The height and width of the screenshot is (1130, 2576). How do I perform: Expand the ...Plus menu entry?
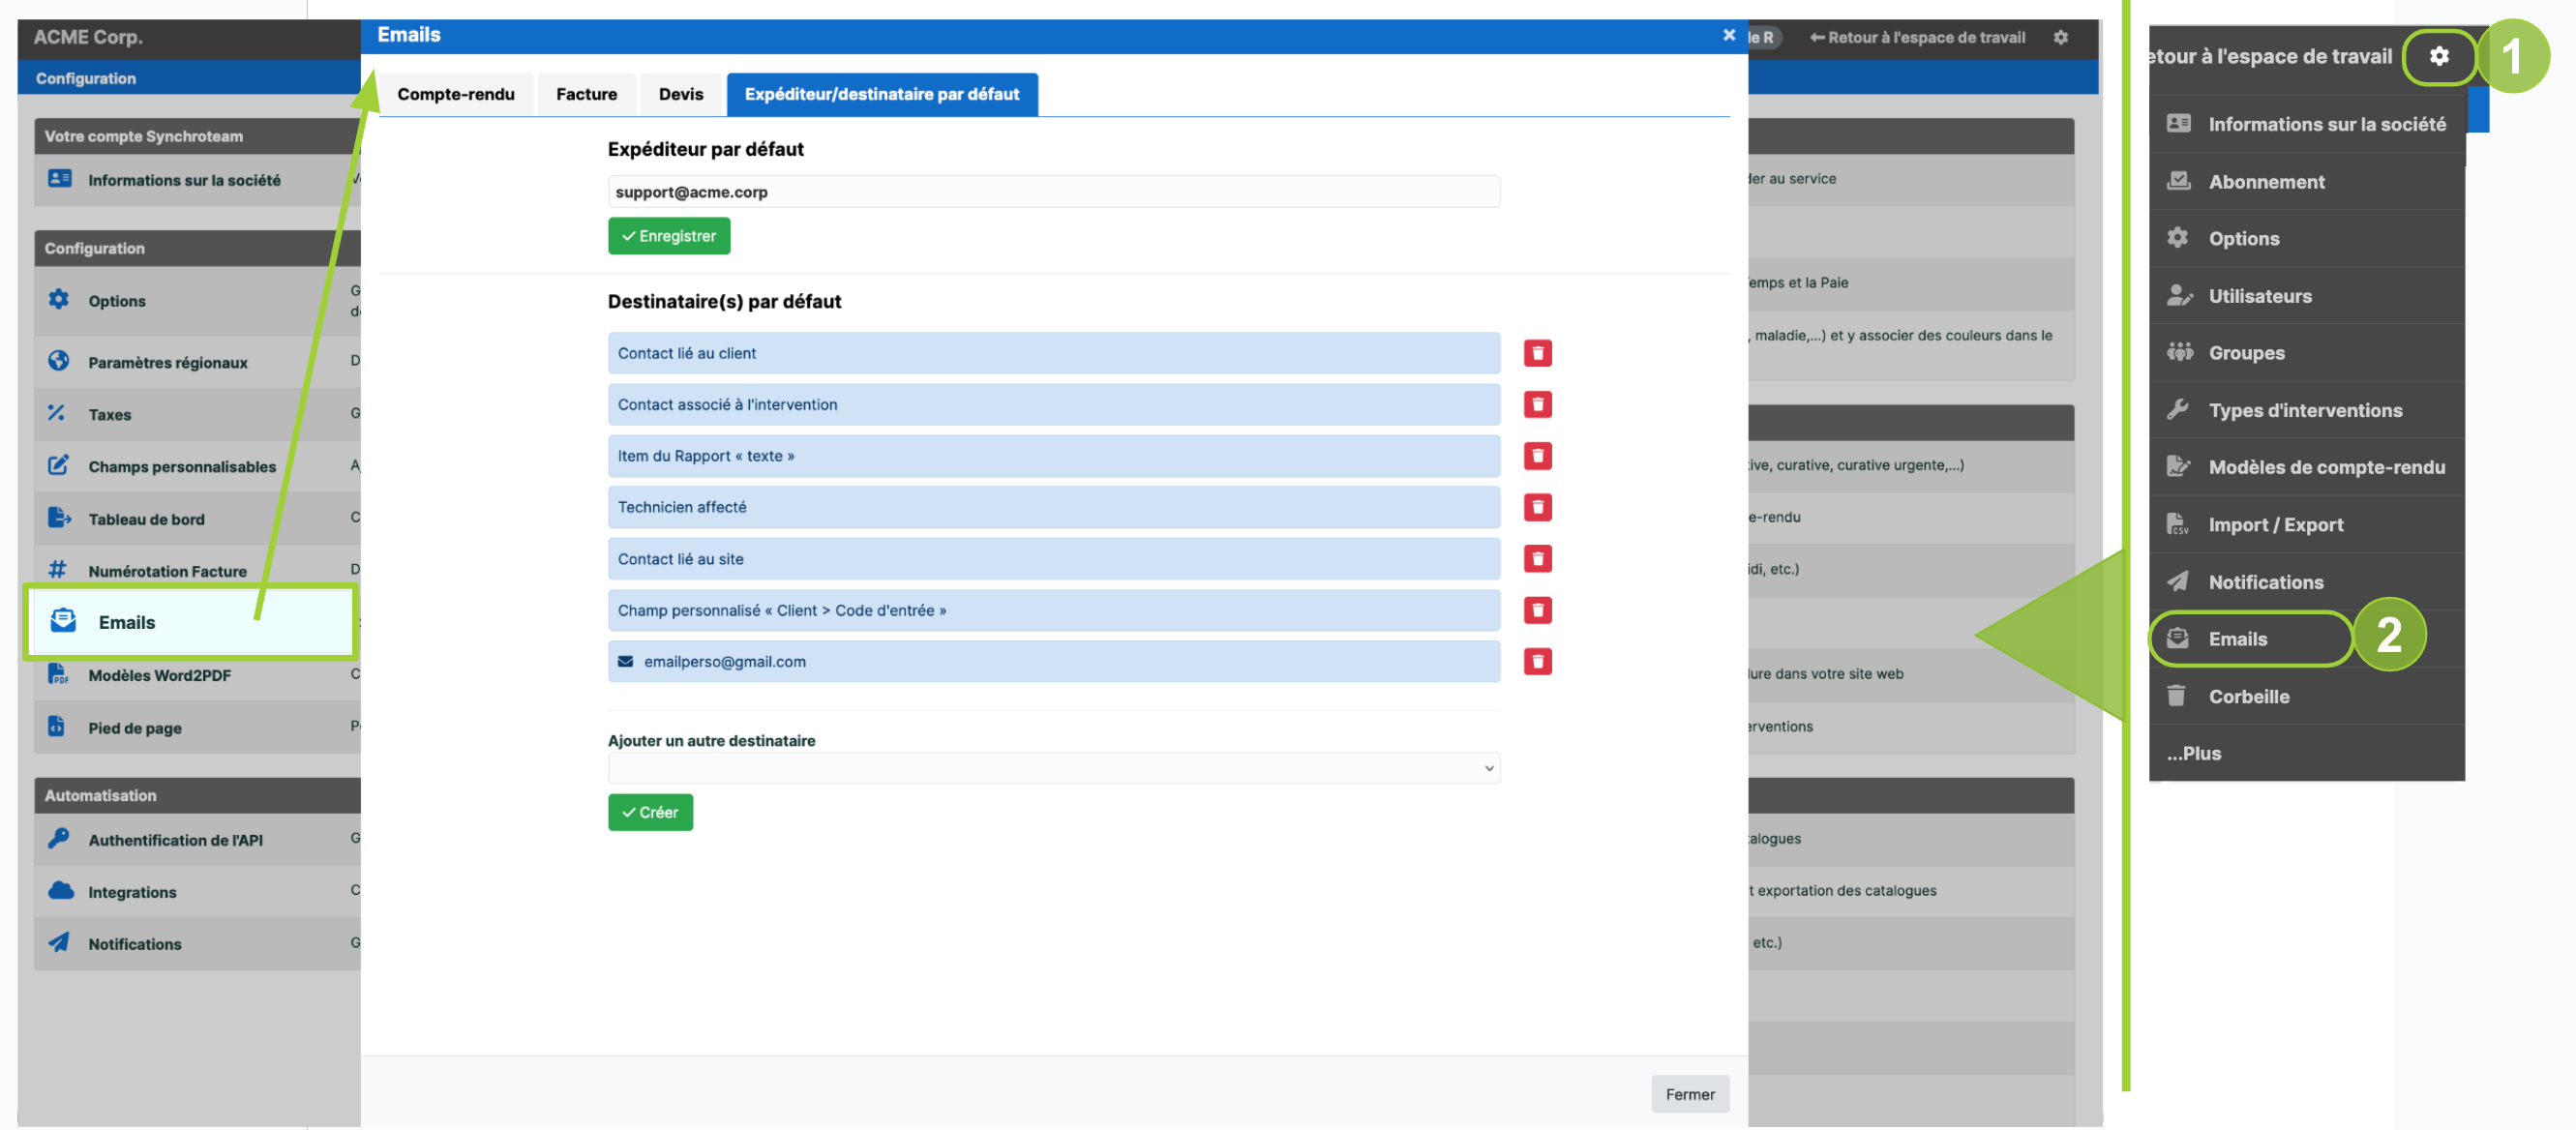pyautogui.click(x=2306, y=753)
